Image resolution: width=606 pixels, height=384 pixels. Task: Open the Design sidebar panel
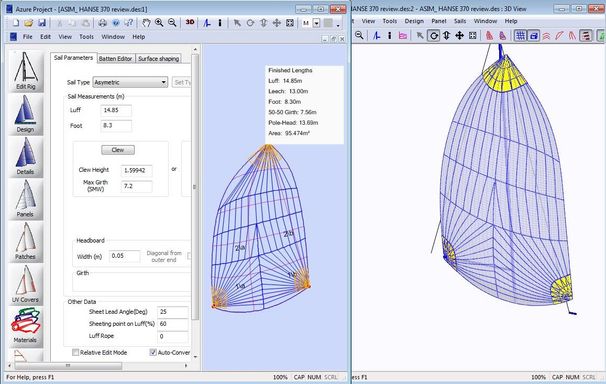(x=26, y=114)
